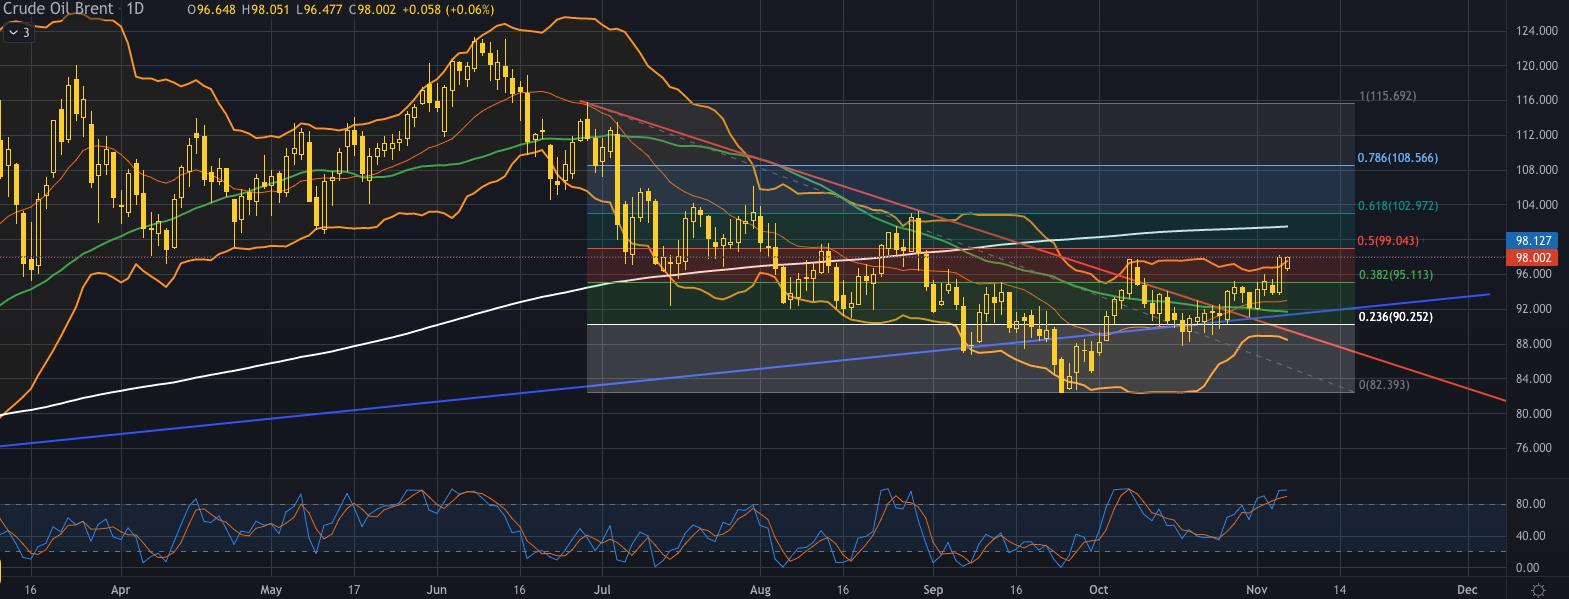
Task: Click Sep on the time axis
Action: tap(933, 590)
